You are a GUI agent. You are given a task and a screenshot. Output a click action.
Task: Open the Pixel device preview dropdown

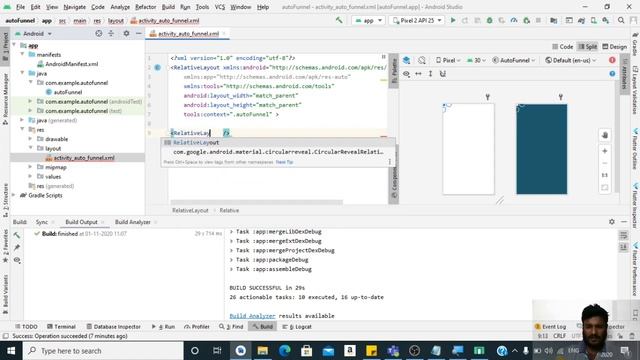pos(448,60)
